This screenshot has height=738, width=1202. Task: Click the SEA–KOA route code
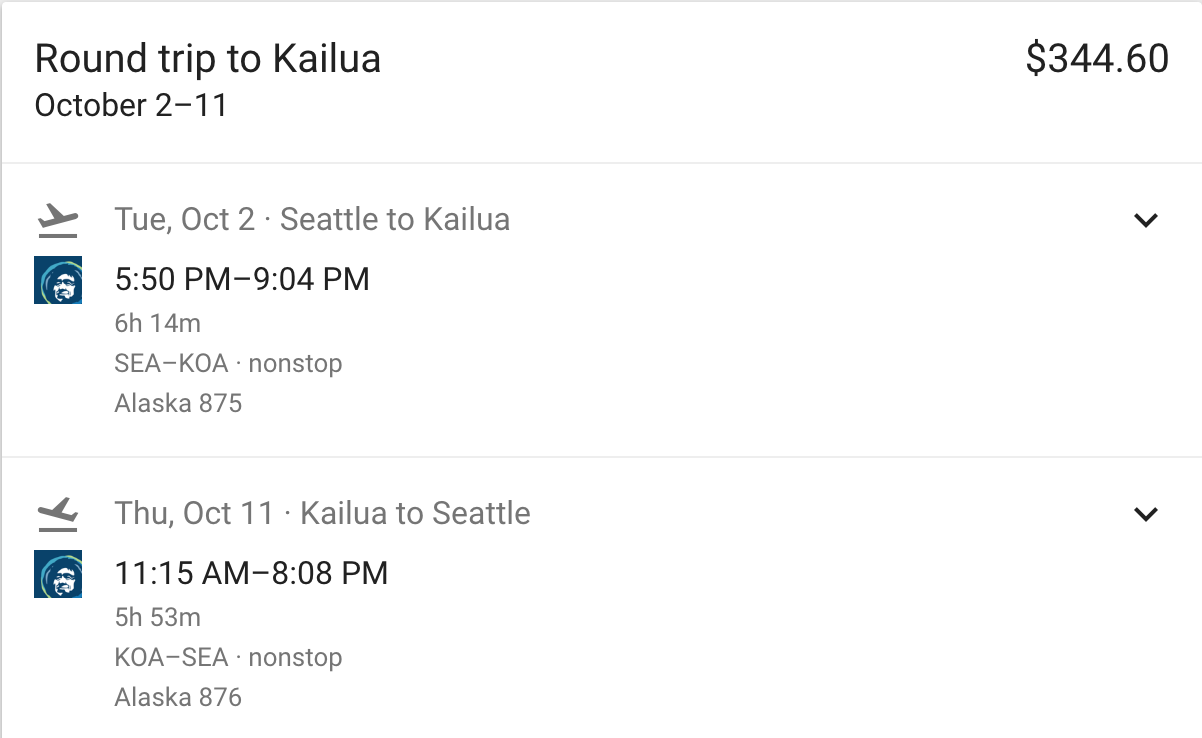pyautogui.click(x=171, y=363)
